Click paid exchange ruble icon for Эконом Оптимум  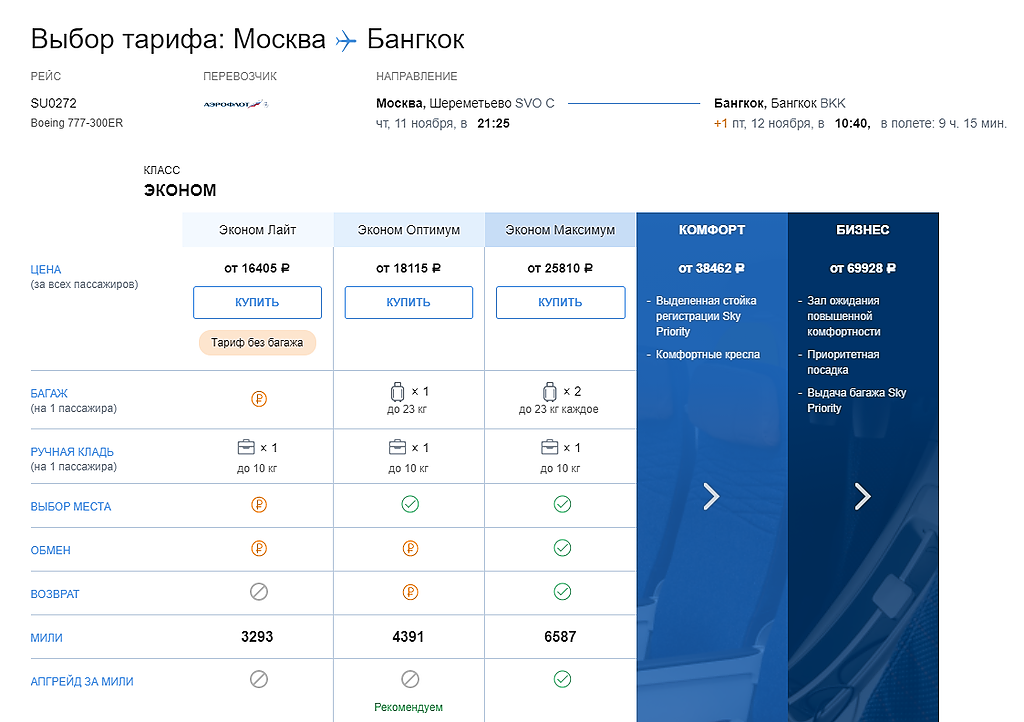(x=410, y=548)
